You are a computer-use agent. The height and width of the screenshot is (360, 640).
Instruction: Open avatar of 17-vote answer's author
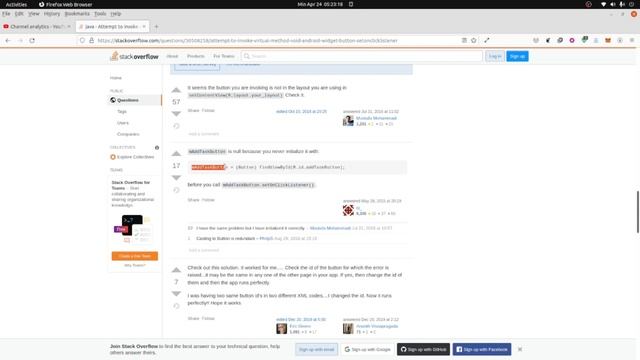tap(348, 210)
